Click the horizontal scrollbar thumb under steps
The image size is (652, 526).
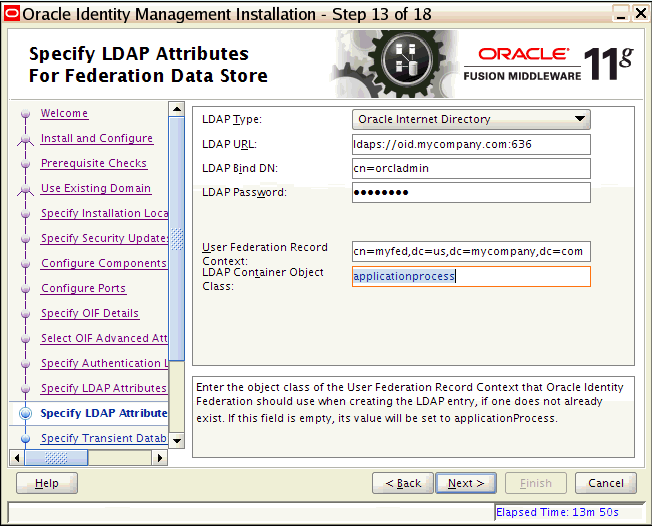pos(56,458)
